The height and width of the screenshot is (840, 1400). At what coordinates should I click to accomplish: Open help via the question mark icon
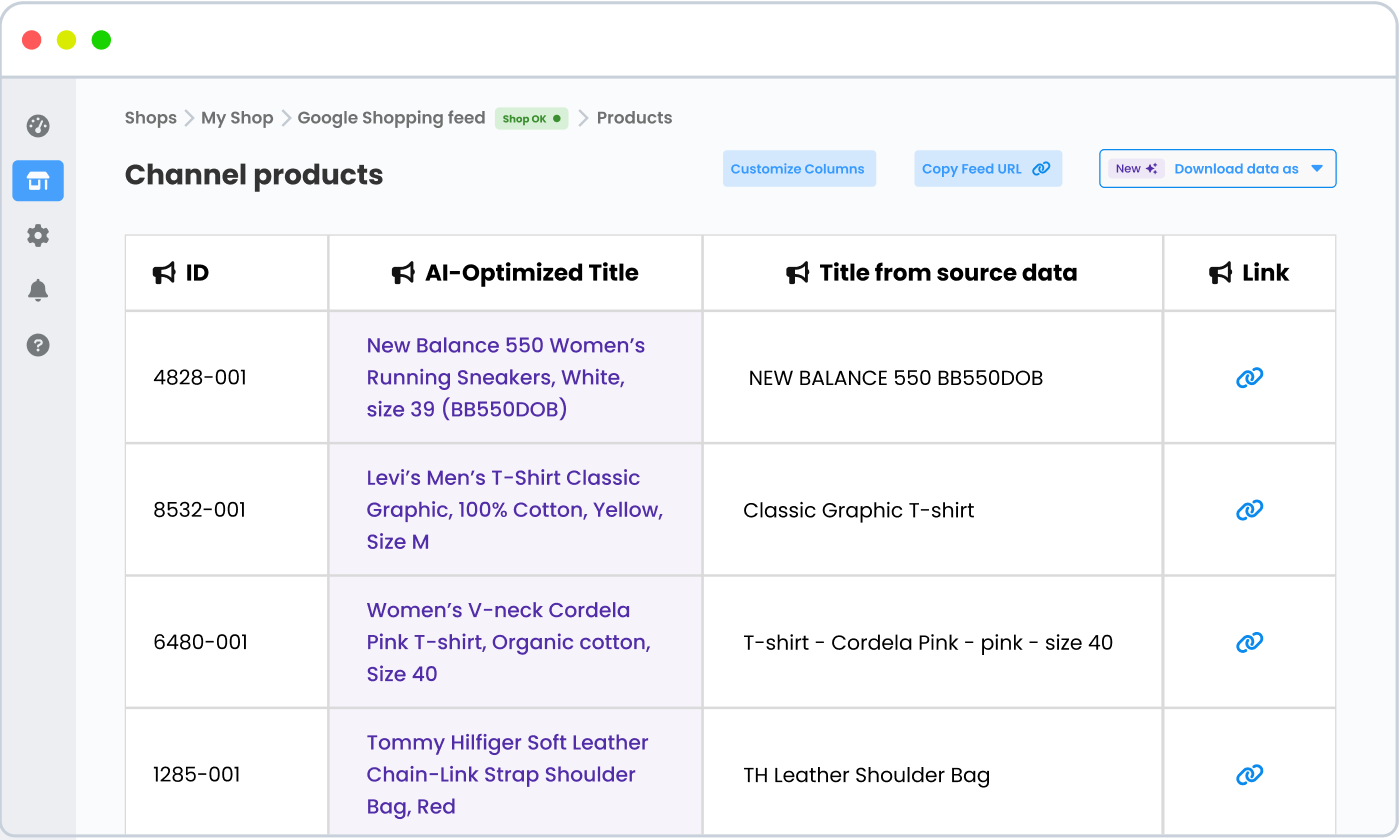tap(37, 345)
